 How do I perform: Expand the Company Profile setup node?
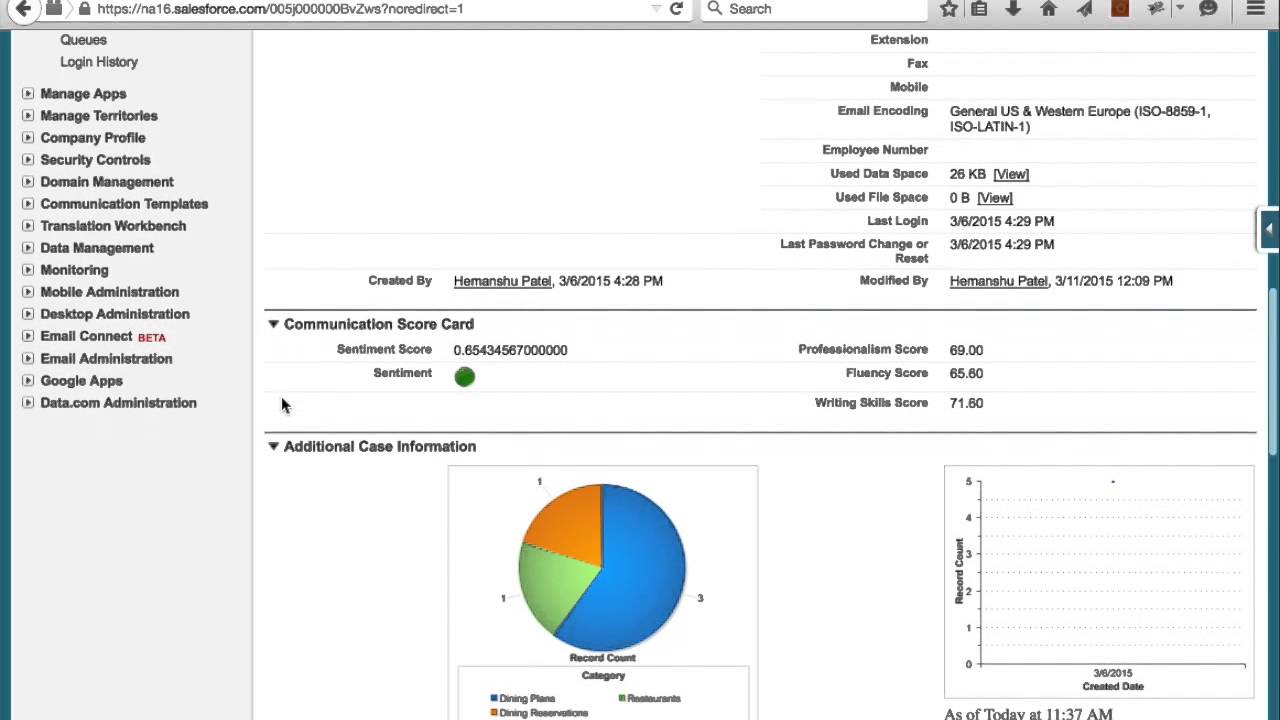28,138
